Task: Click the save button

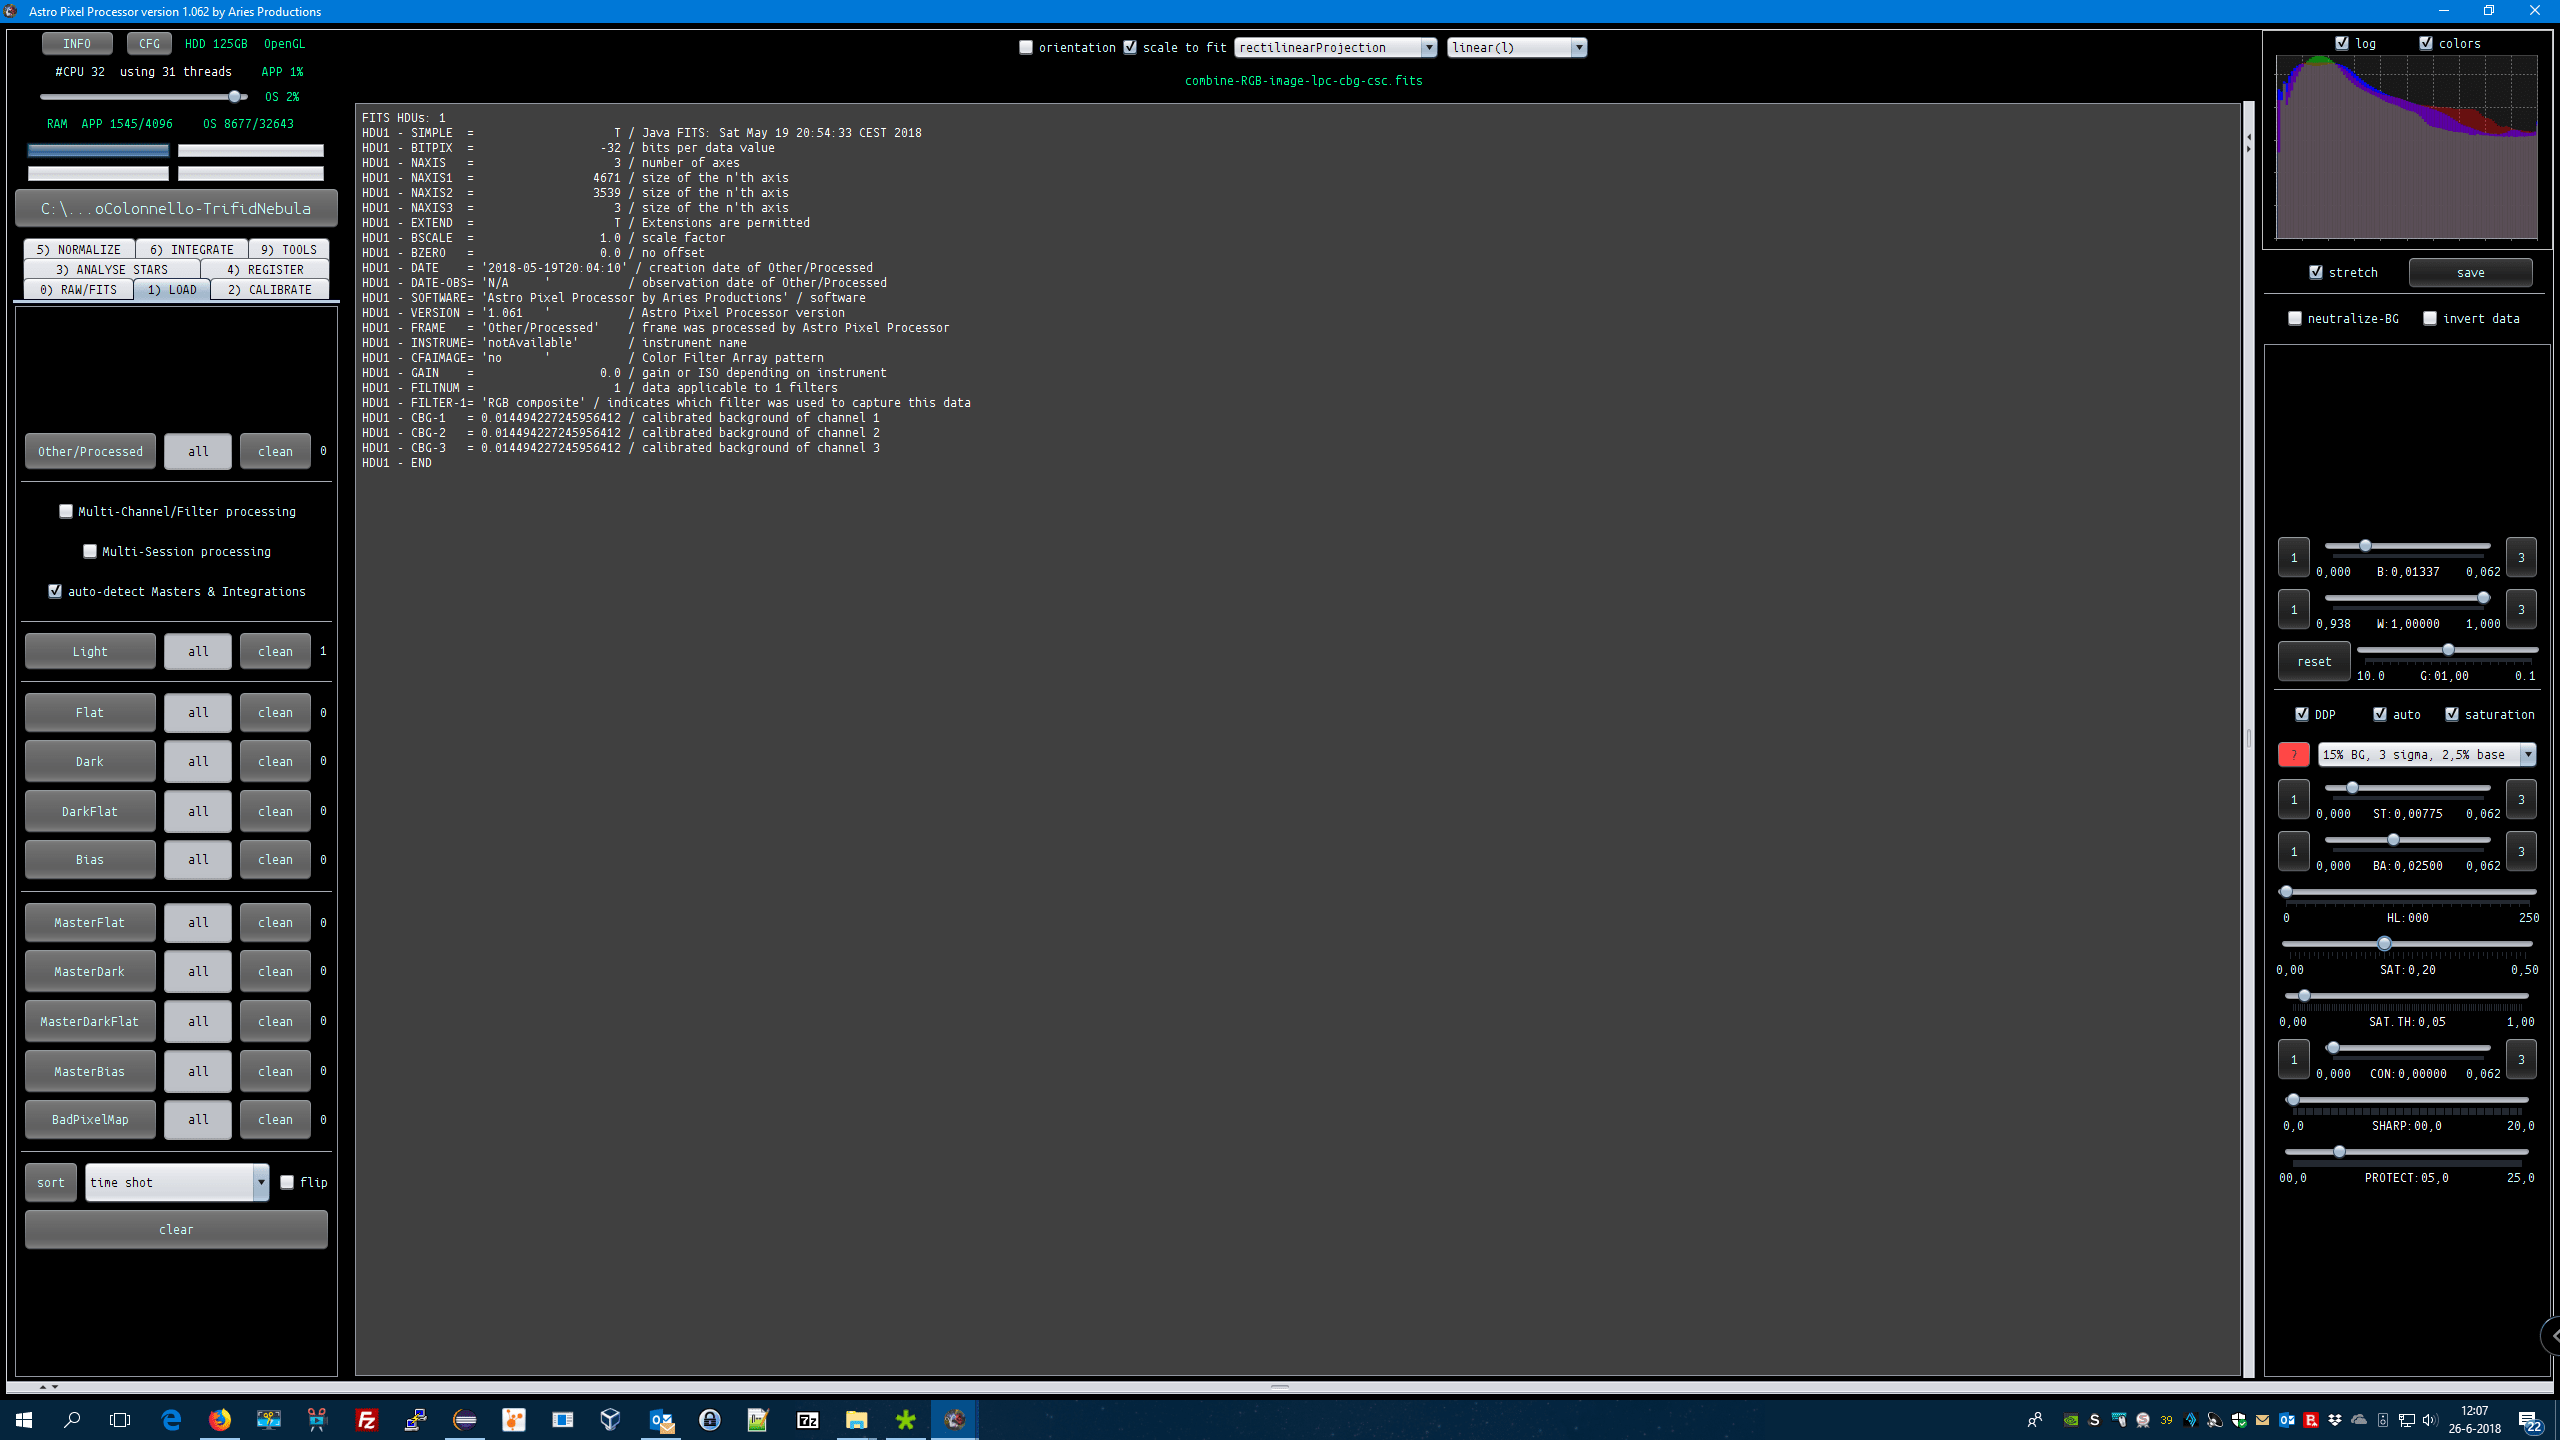Action: click(2470, 272)
